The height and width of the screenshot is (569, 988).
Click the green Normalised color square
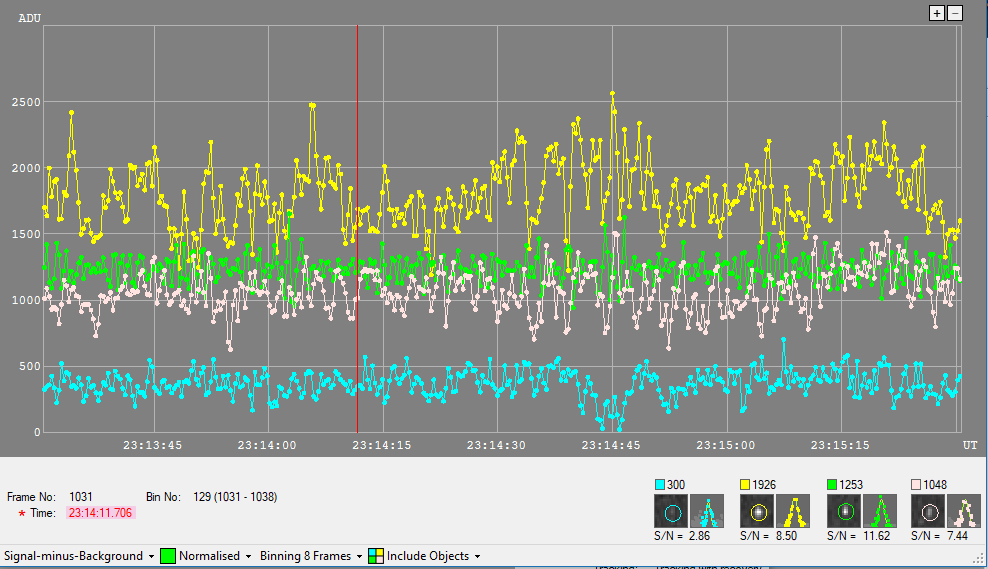pyautogui.click(x=168, y=556)
